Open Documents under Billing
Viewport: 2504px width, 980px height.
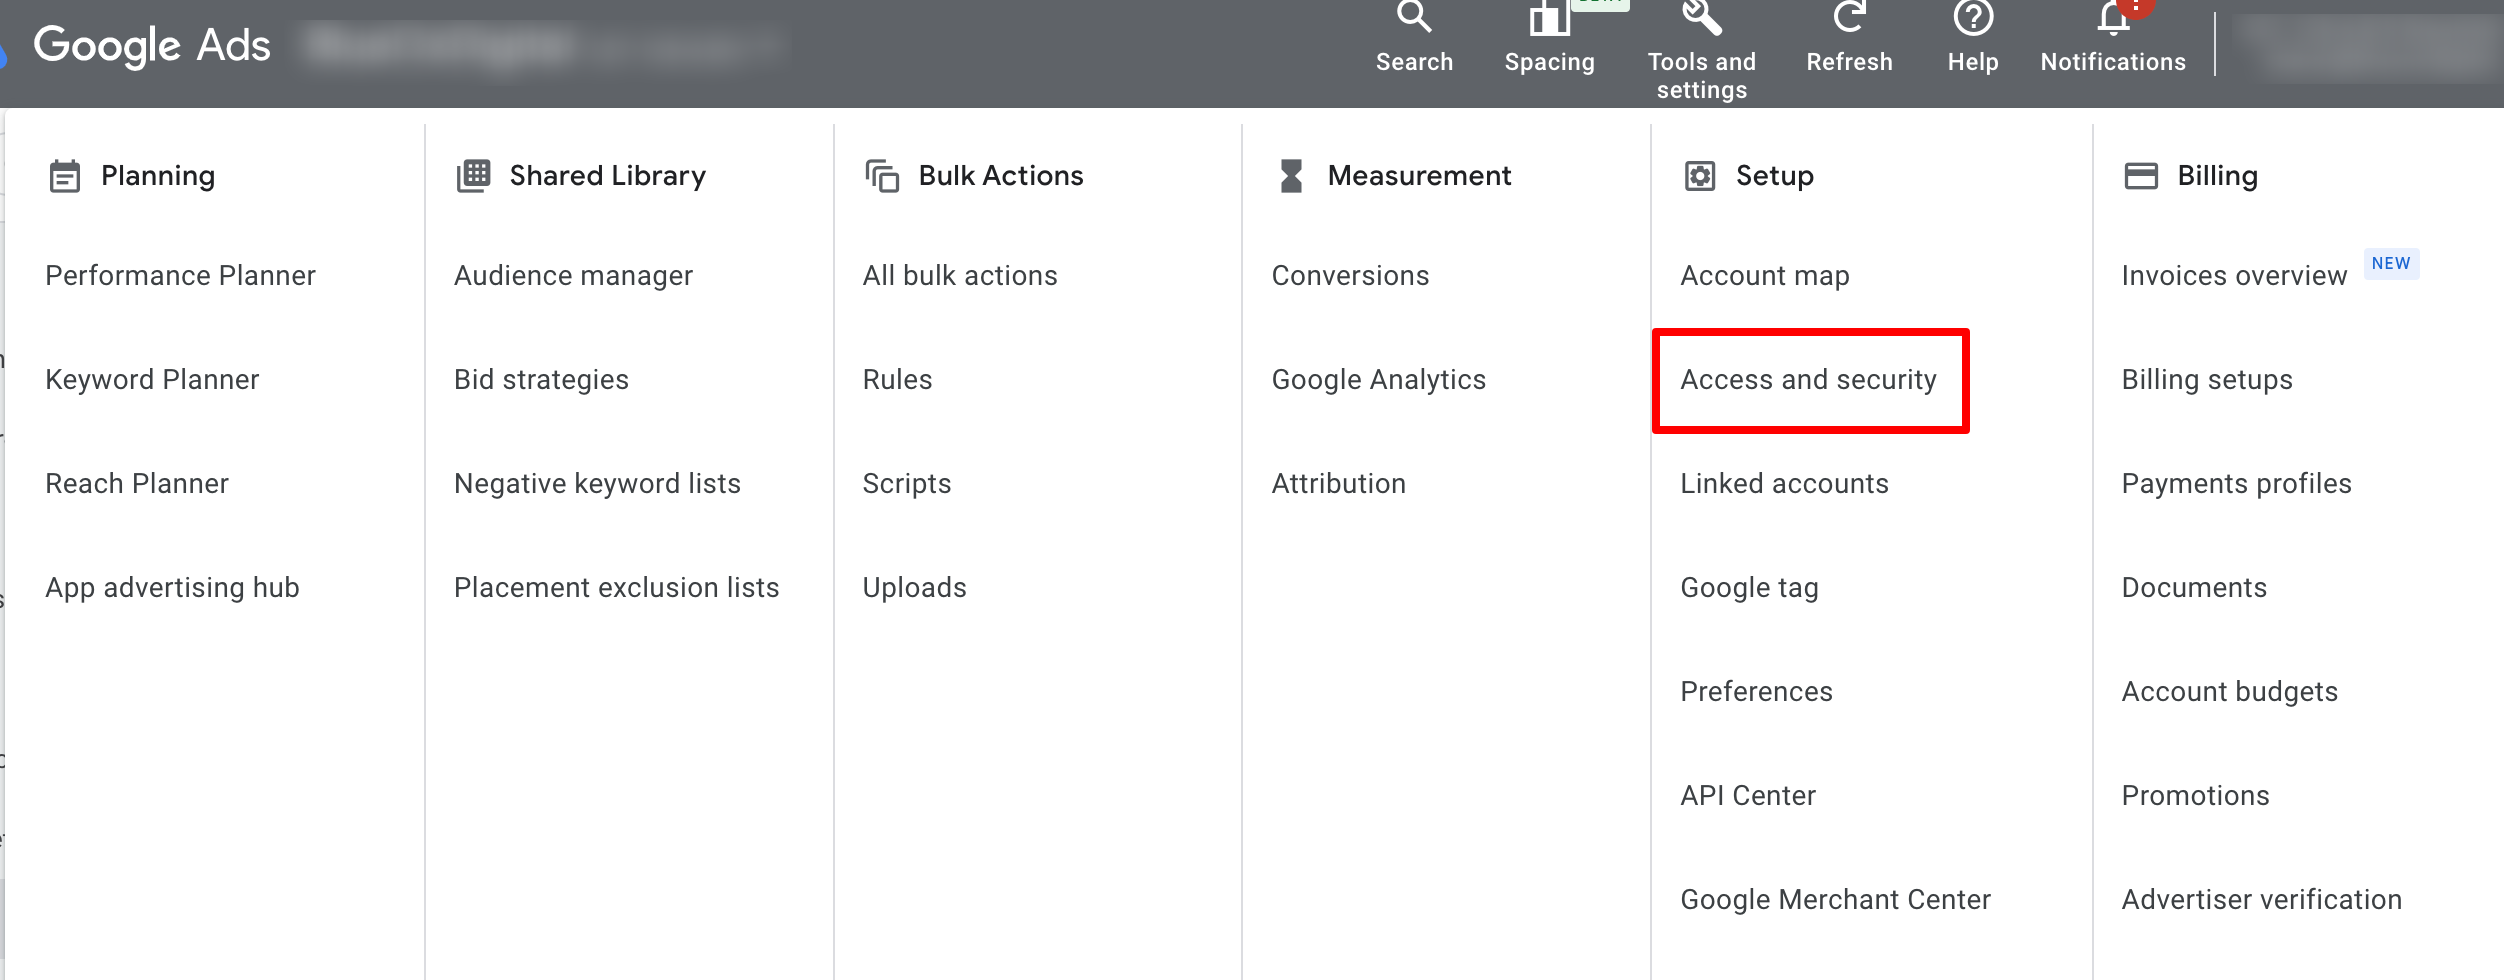click(2194, 588)
